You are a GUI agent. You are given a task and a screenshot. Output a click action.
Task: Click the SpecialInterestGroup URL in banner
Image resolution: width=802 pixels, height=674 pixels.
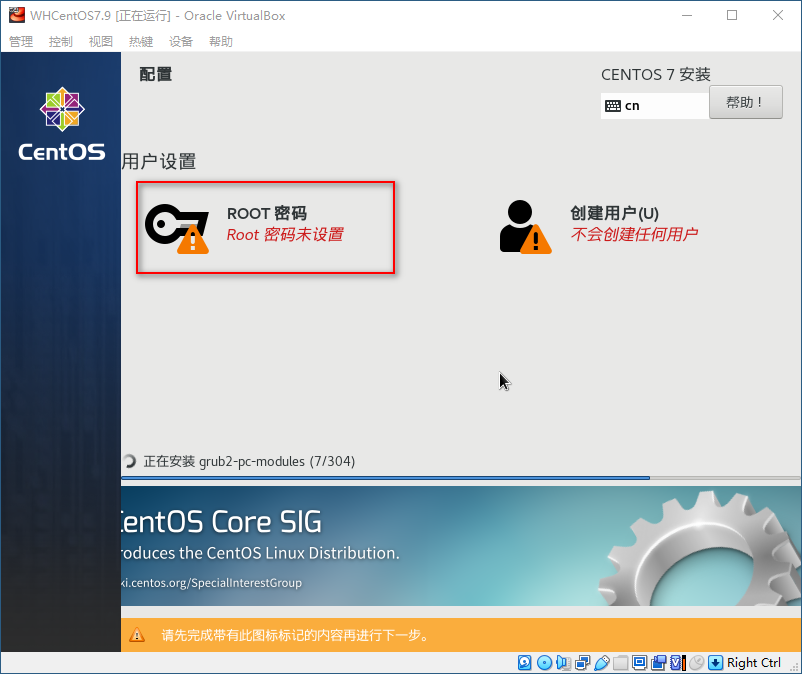212,583
